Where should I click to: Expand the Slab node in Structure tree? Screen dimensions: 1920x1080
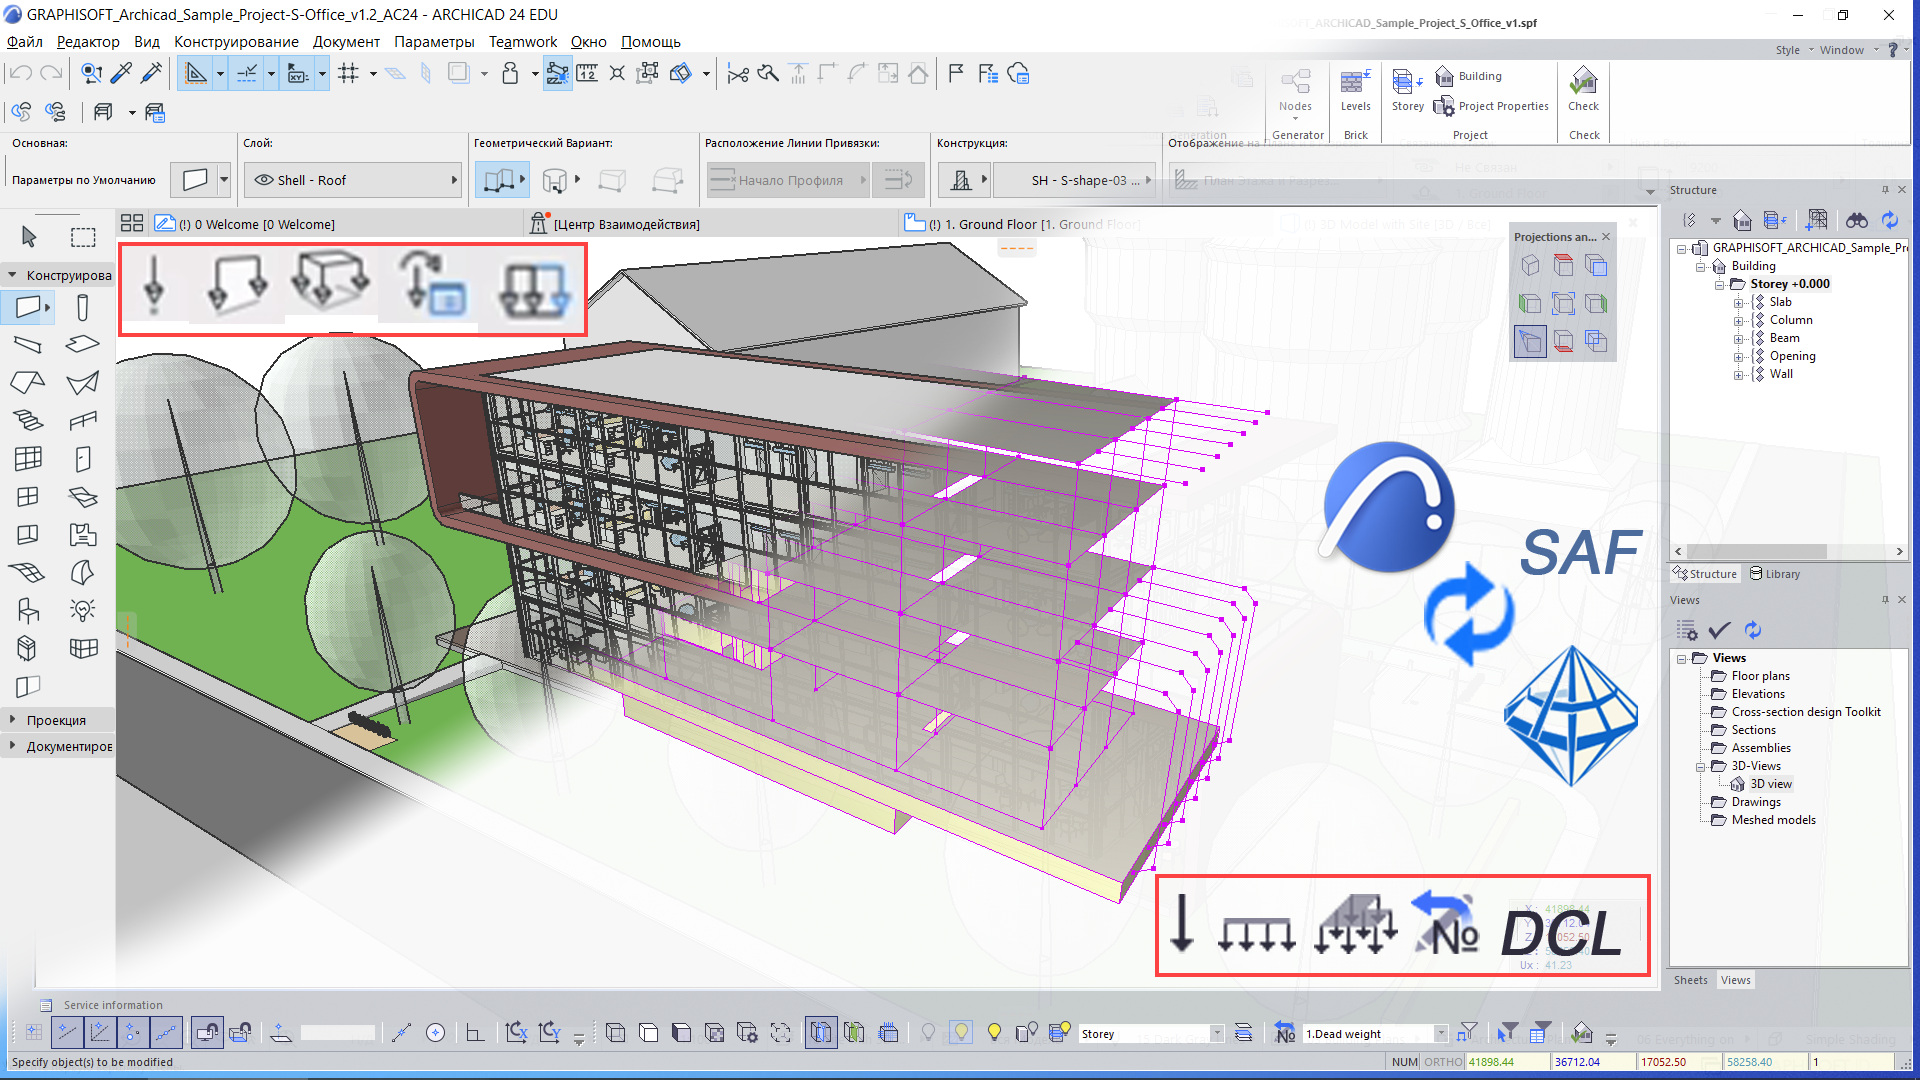pyautogui.click(x=1738, y=302)
